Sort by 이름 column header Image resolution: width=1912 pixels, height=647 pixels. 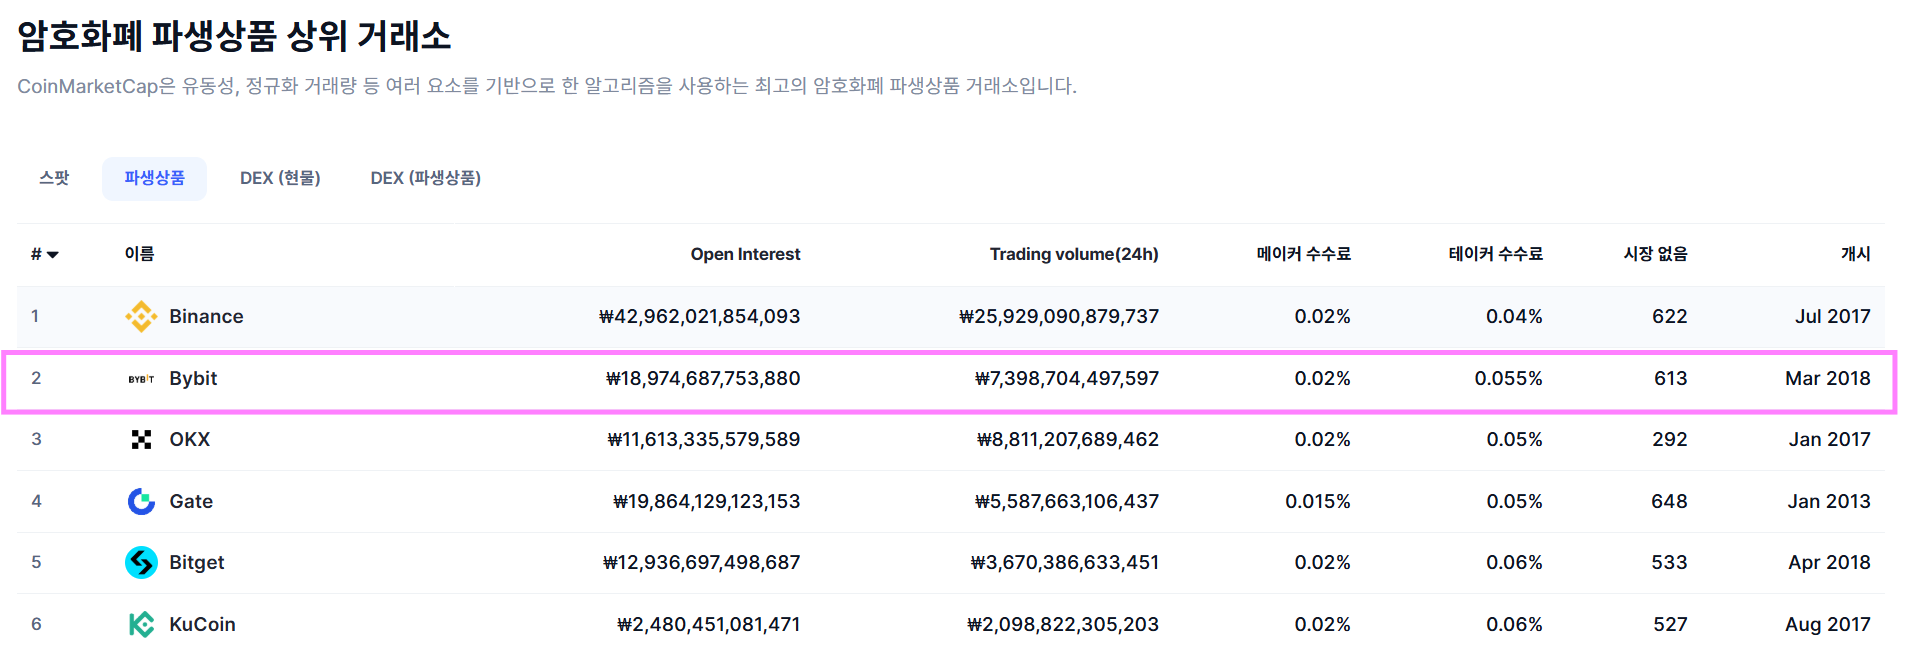pos(139,254)
